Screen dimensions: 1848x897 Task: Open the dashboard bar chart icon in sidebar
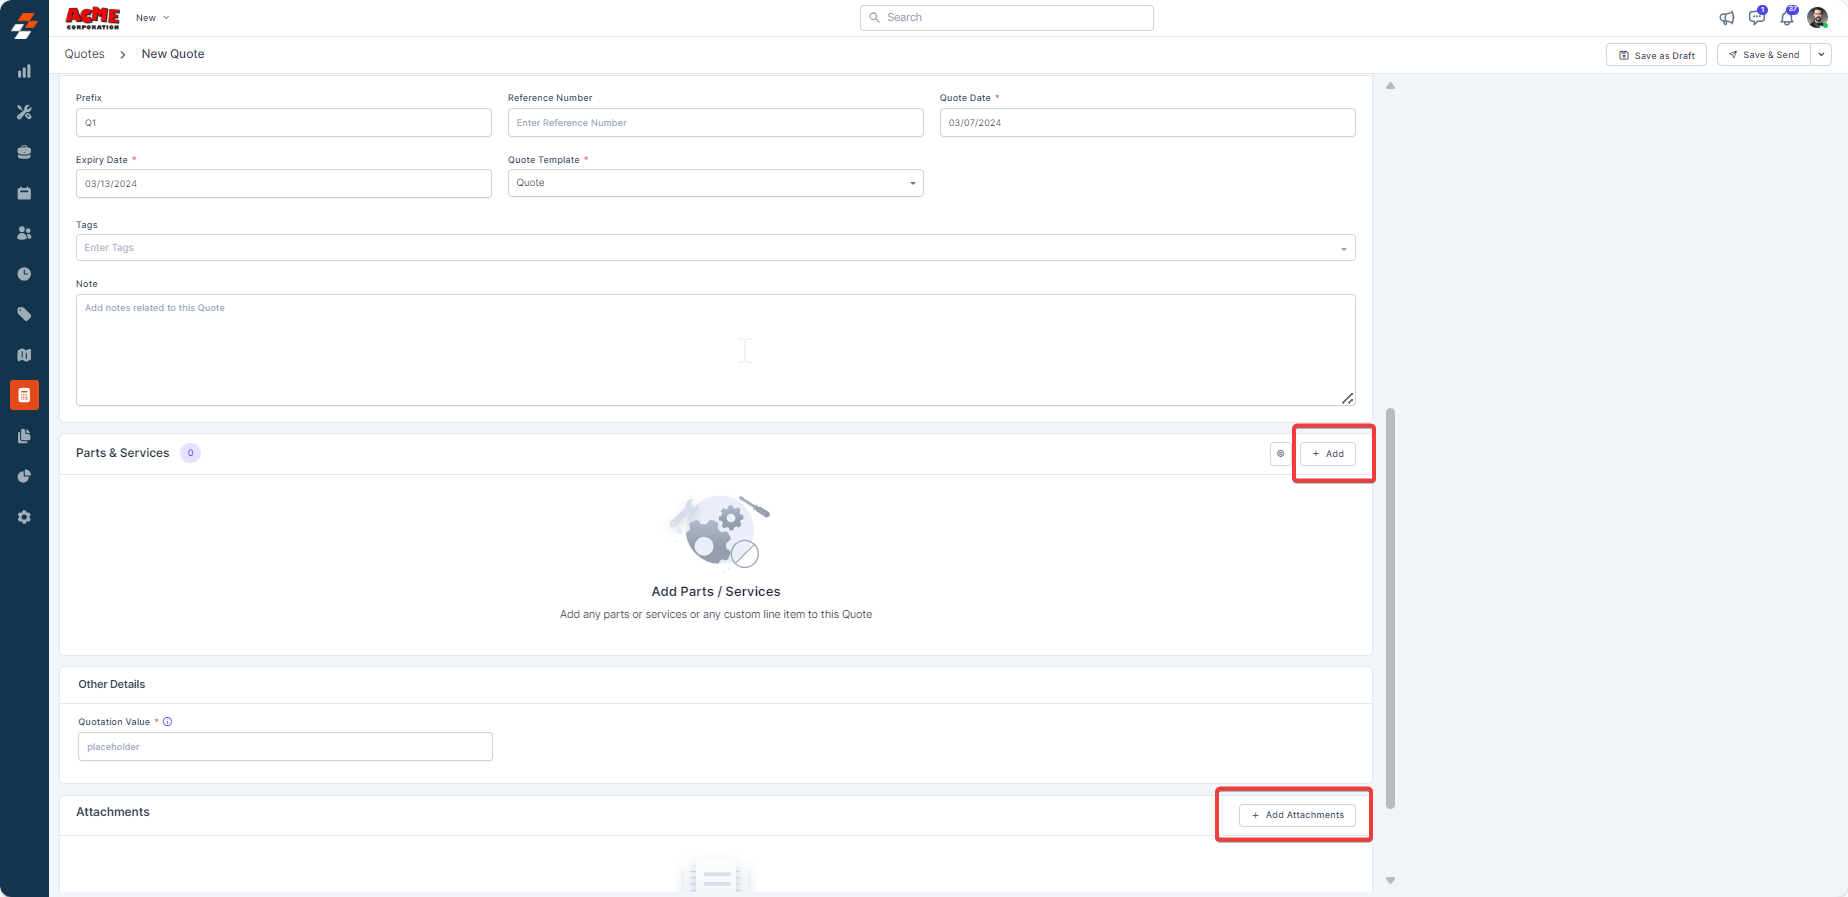pos(24,71)
